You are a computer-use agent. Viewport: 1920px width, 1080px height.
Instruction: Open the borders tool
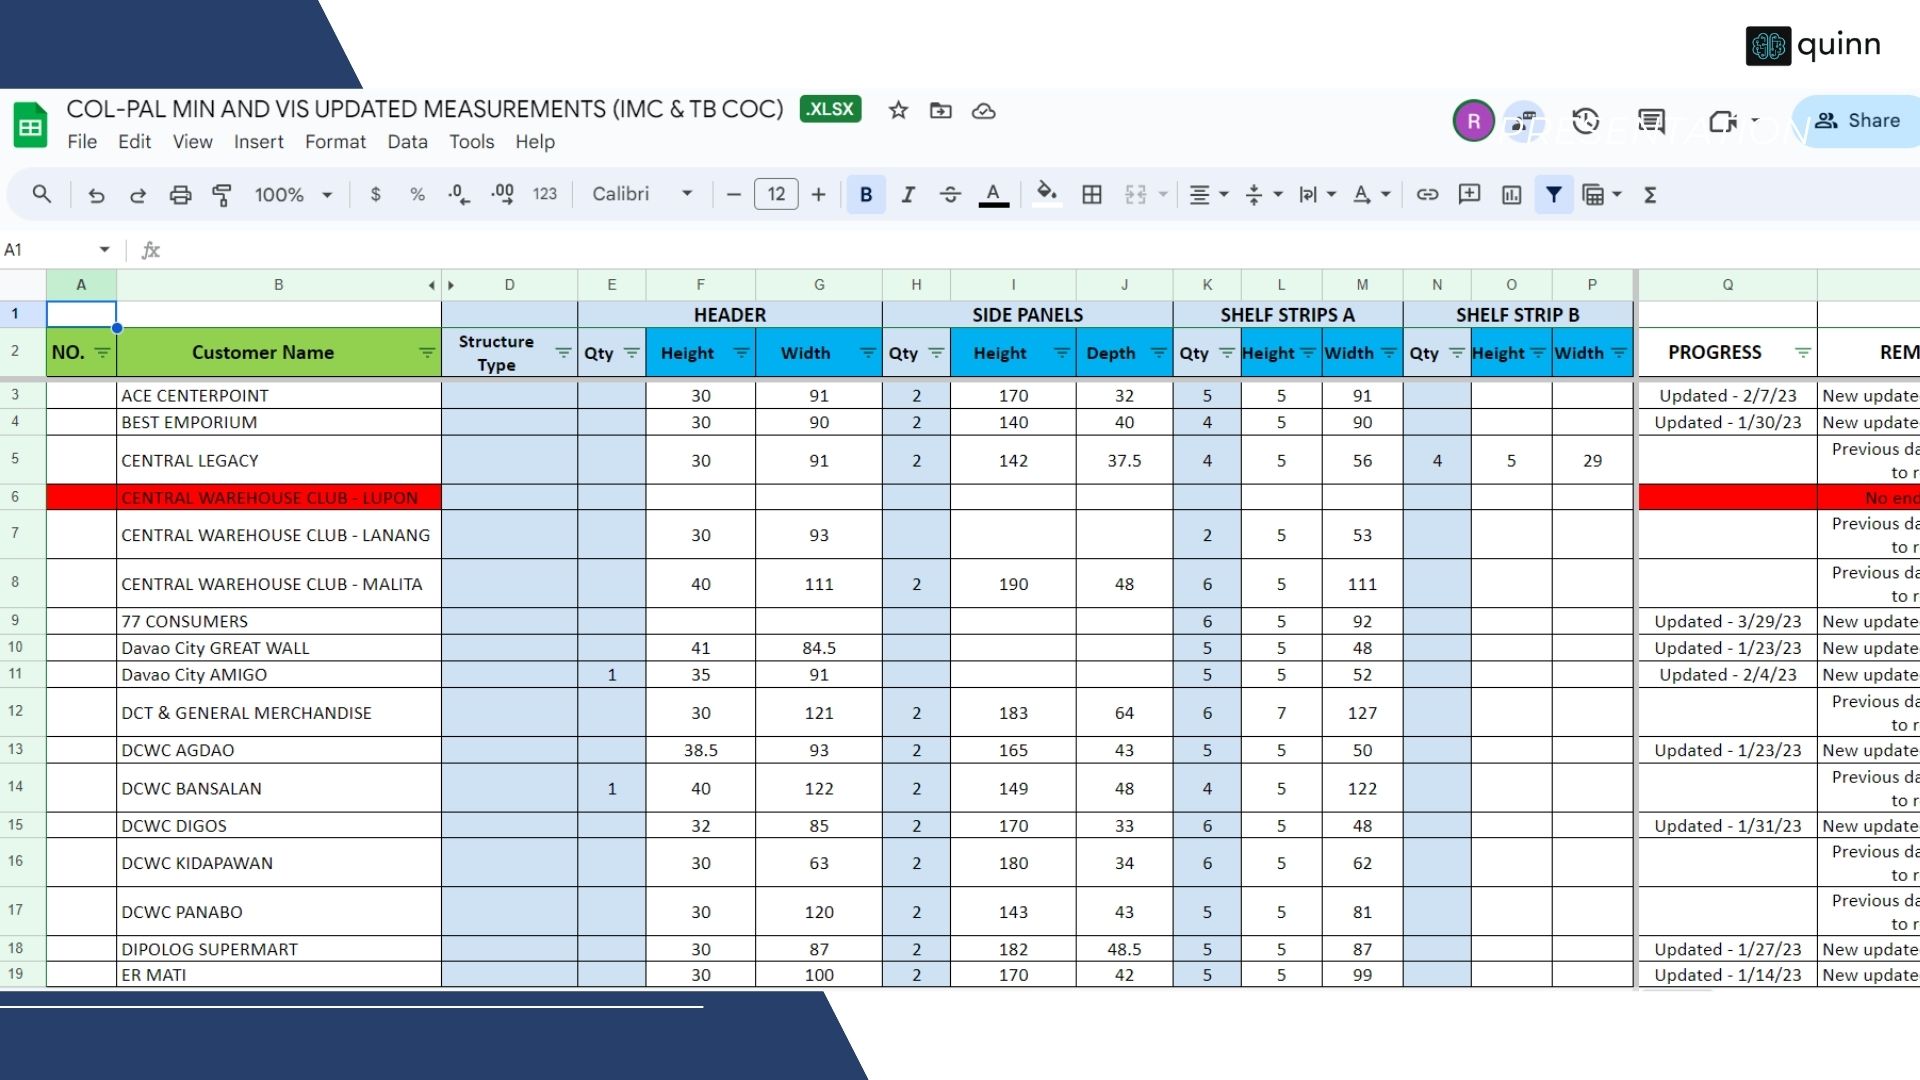(1092, 195)
